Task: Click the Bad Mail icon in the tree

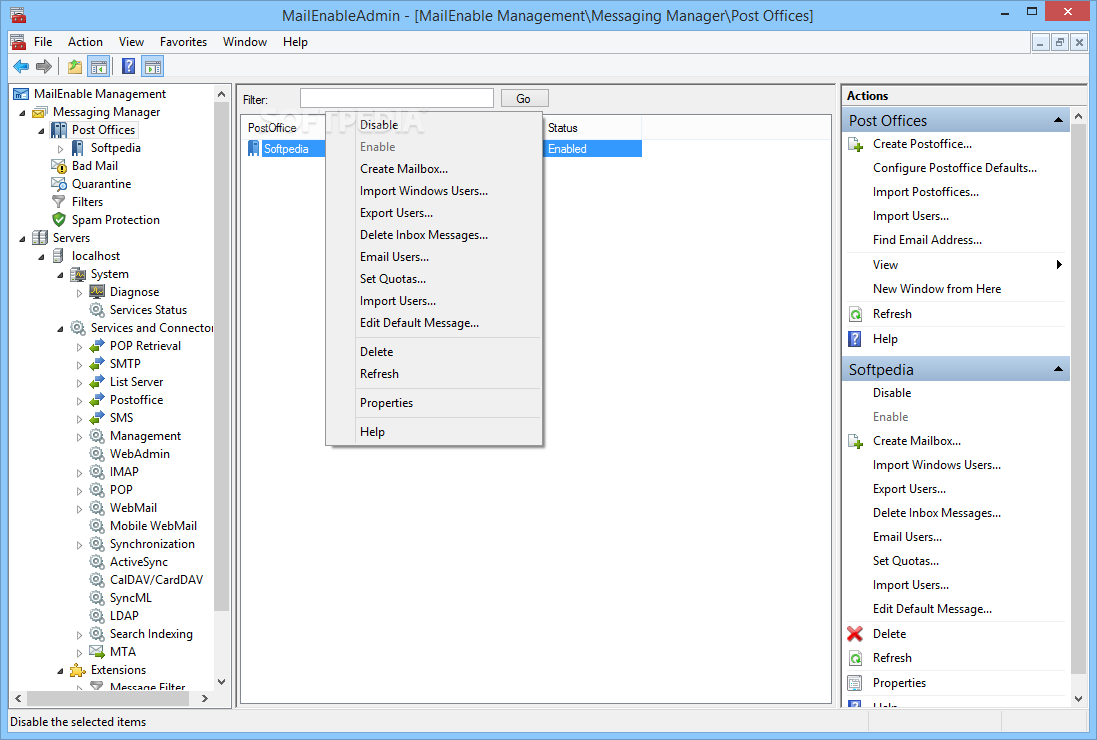Action: click(59, 166)
